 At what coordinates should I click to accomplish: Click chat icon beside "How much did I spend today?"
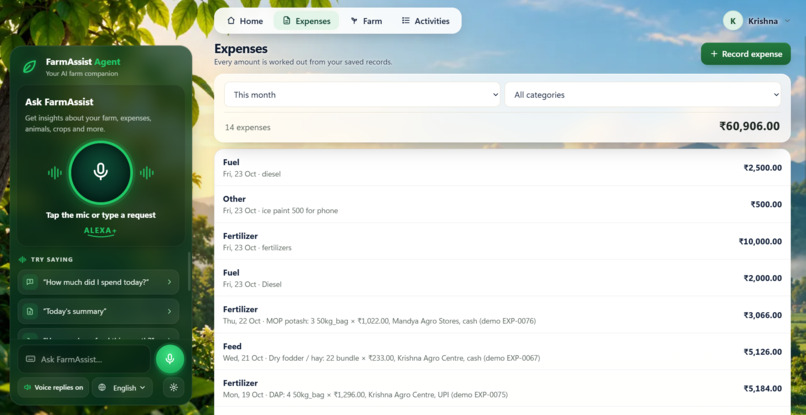30,282
